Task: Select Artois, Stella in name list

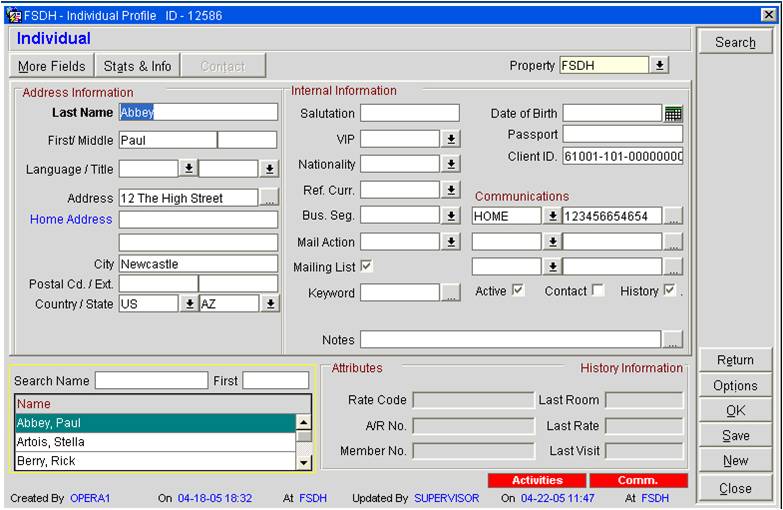Action: coord(155,442)
